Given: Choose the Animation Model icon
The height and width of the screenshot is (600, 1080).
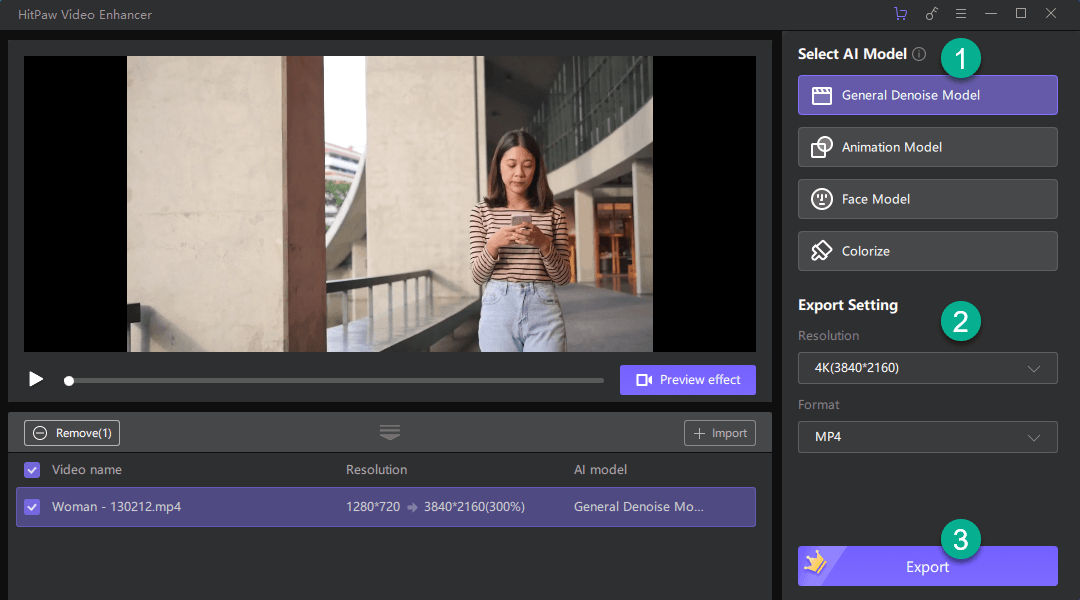Looking at the screenshot, I should pyautogui.click(x=821, y=147).
